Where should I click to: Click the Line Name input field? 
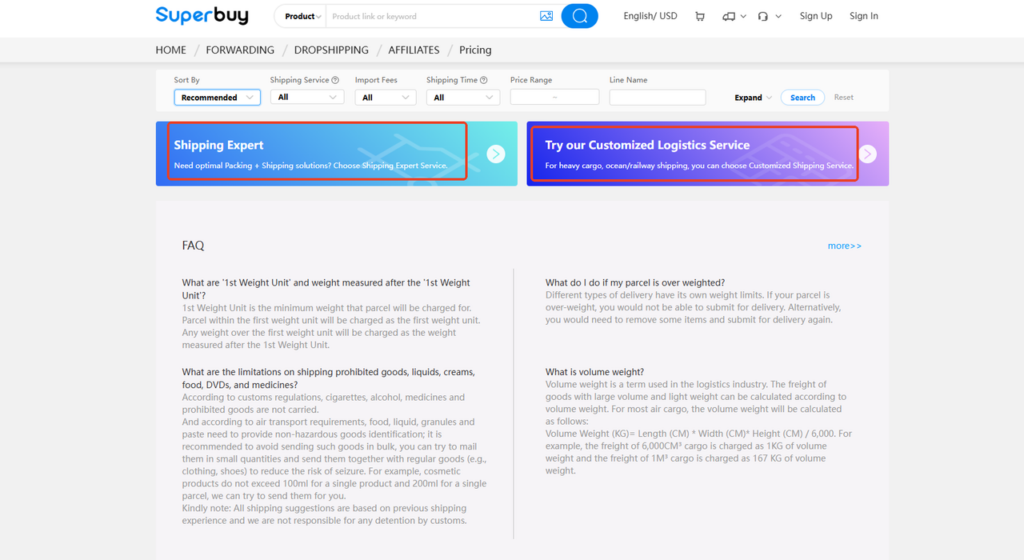(657, 98)
